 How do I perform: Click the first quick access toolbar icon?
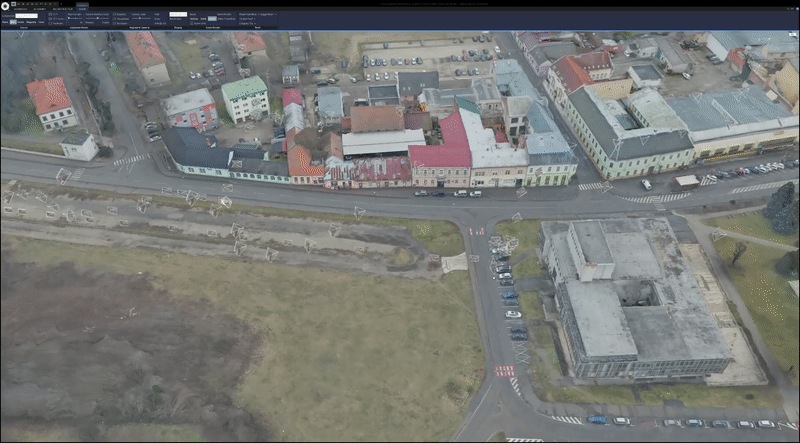(13, 4)
